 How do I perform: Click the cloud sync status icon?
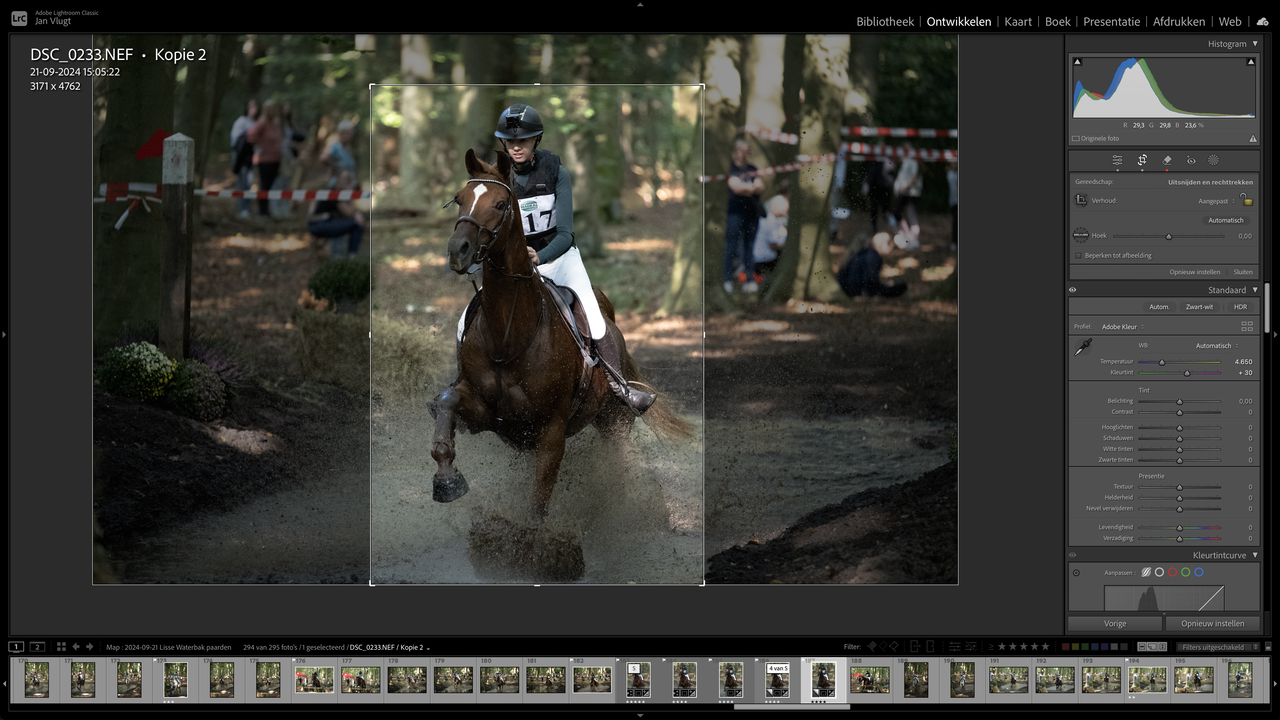1262,21
